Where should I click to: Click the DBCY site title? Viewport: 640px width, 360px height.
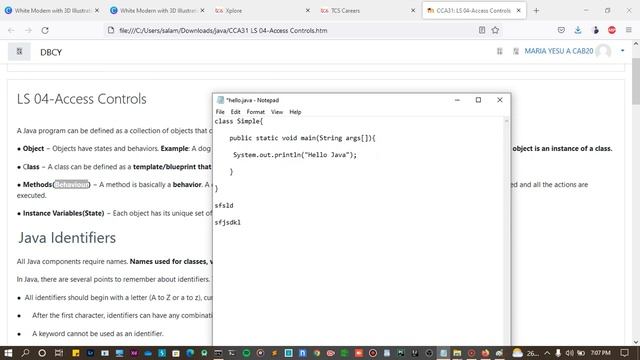click(51, 52)
